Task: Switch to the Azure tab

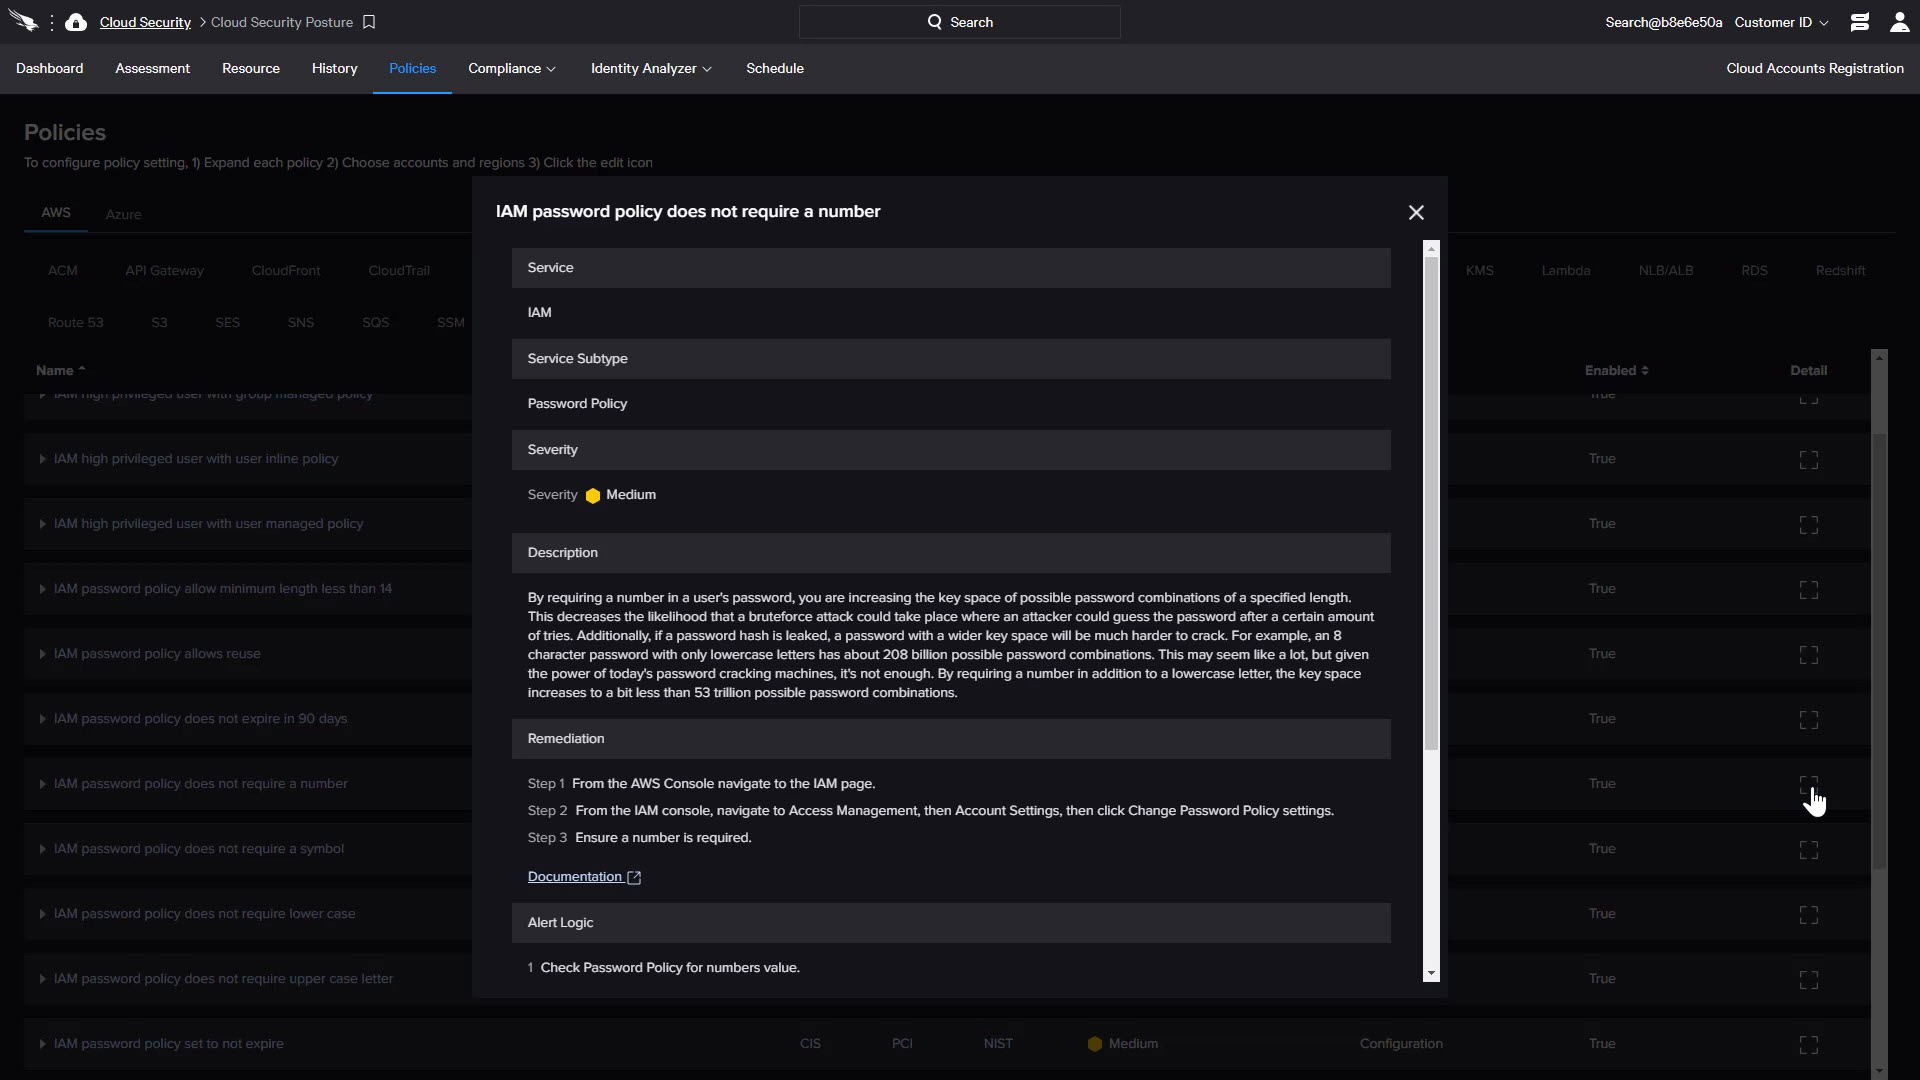Action: pyautogui.click(x=123, y=214)
